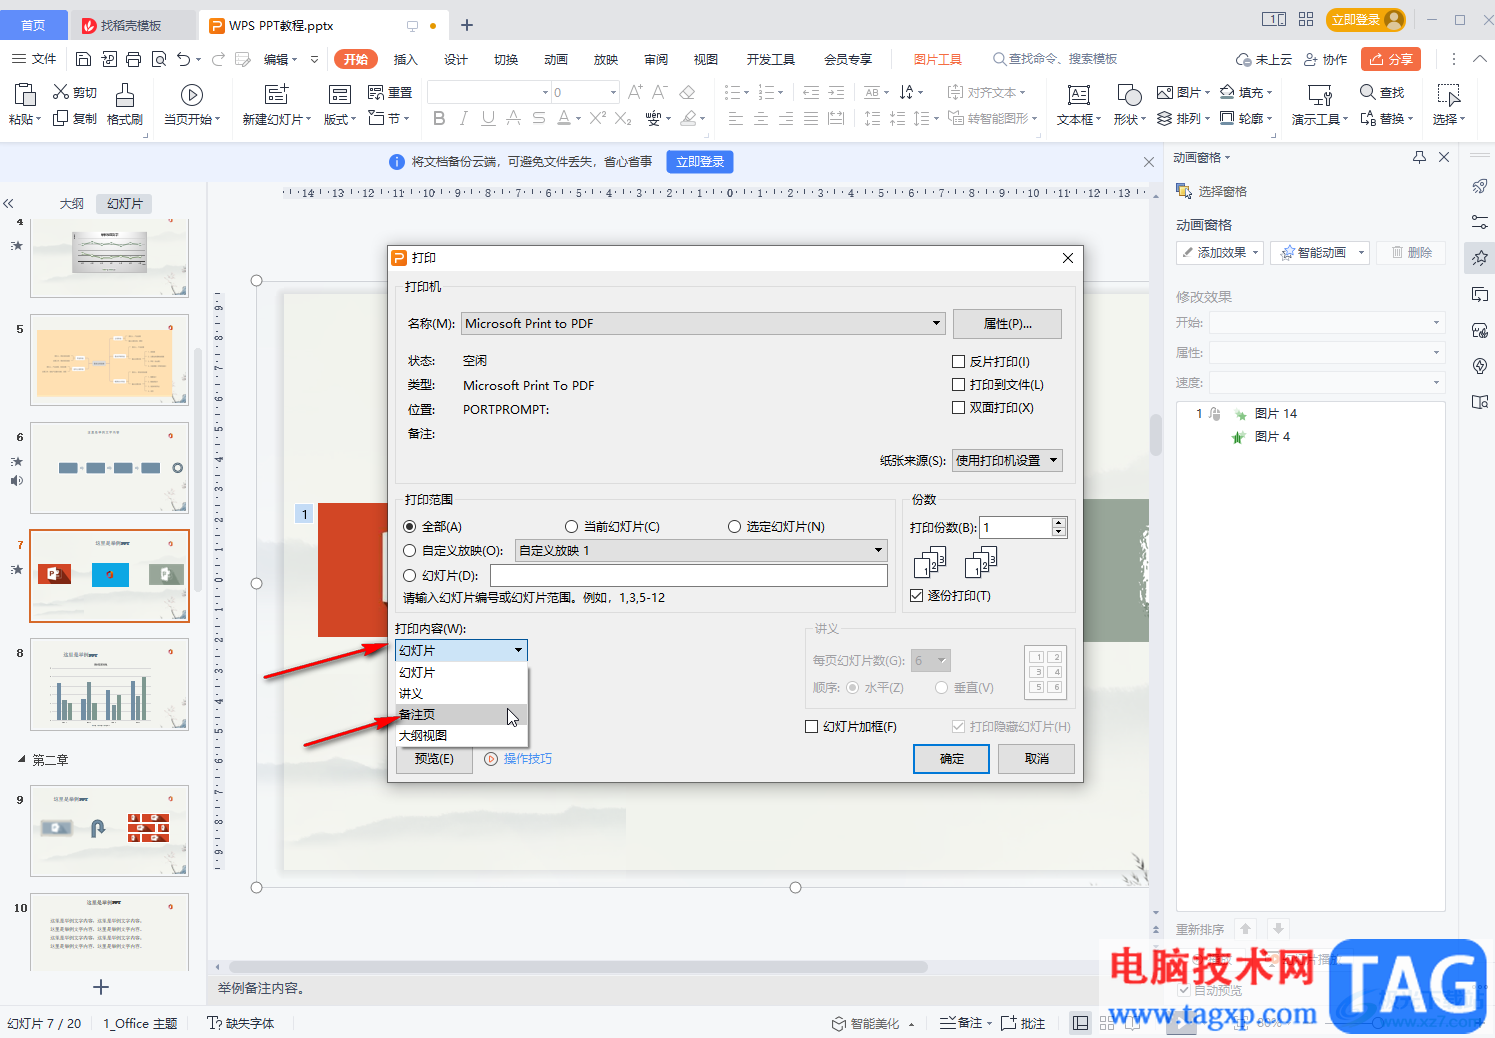This screenshot has height=1038, width=1495.
Task: Pin the animation pane
Action: (1419, 157)
